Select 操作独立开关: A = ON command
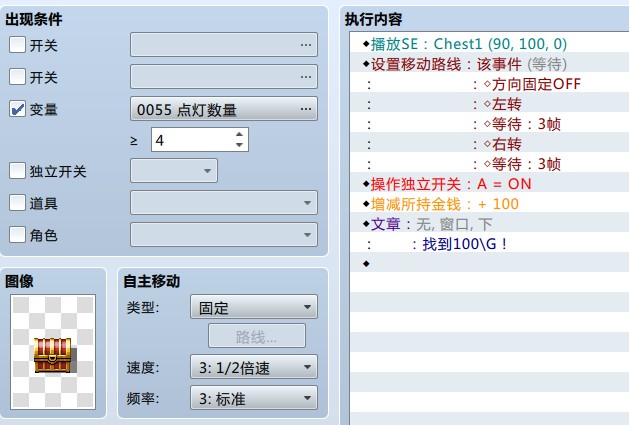 (x=489, y=184)
